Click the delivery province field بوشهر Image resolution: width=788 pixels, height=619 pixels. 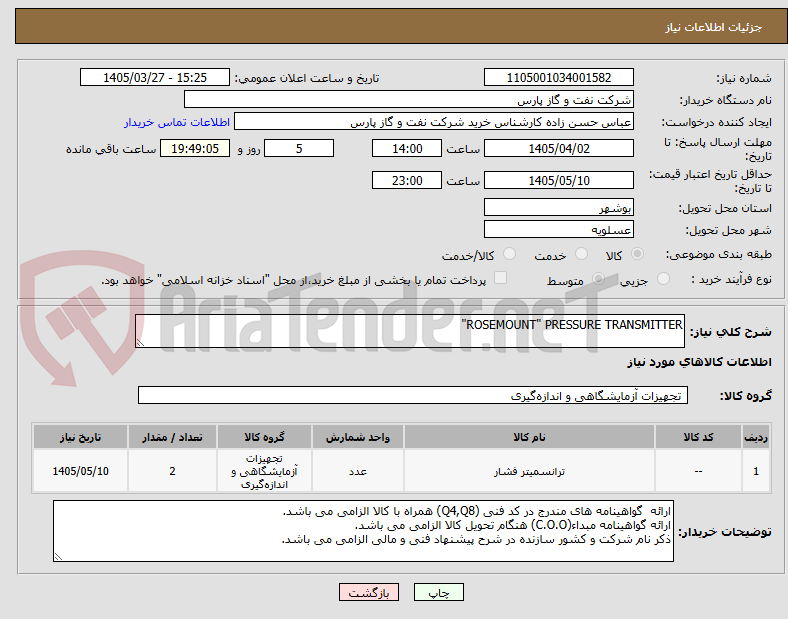tap(559, 207)
